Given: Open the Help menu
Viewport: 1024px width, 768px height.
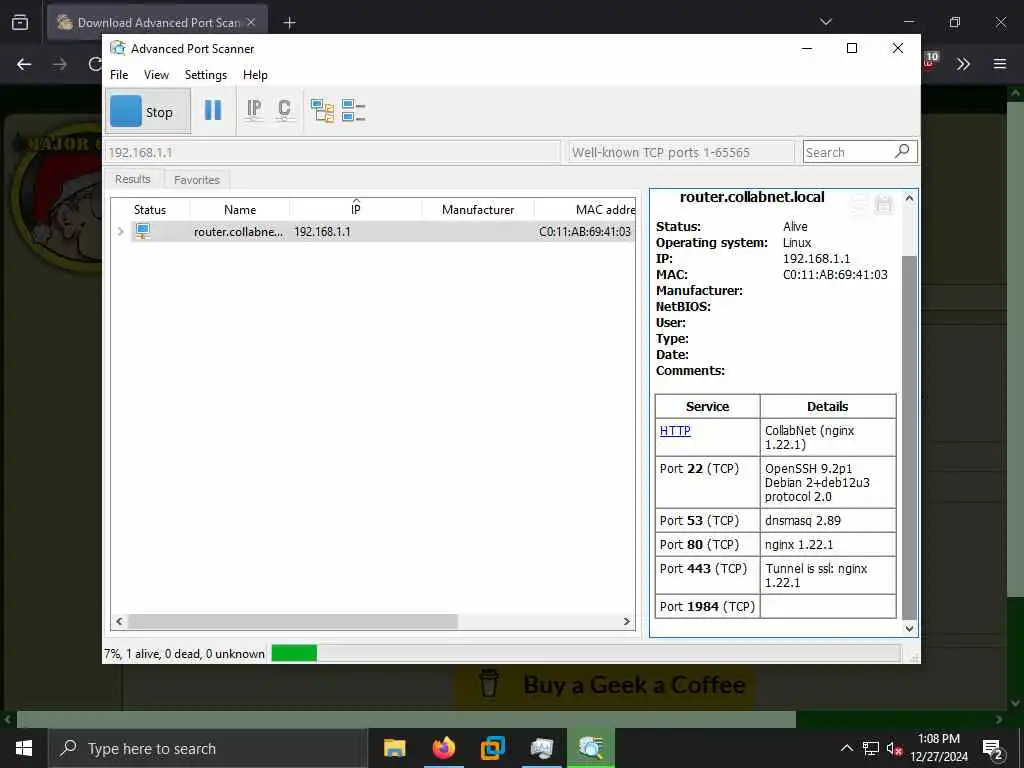Looking at the screenshot, I should click(255, 74).
